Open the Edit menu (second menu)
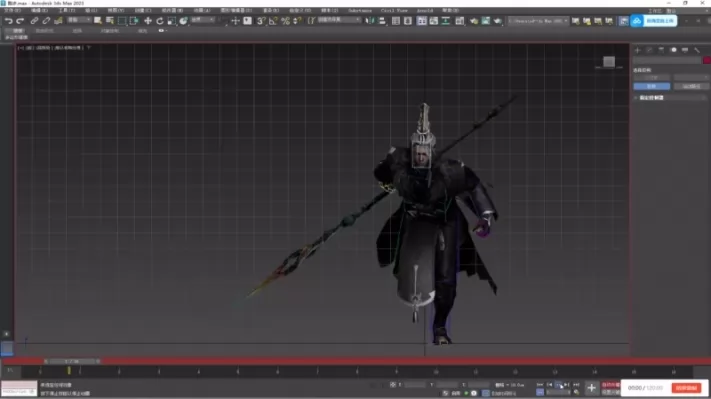 (39, 10)
